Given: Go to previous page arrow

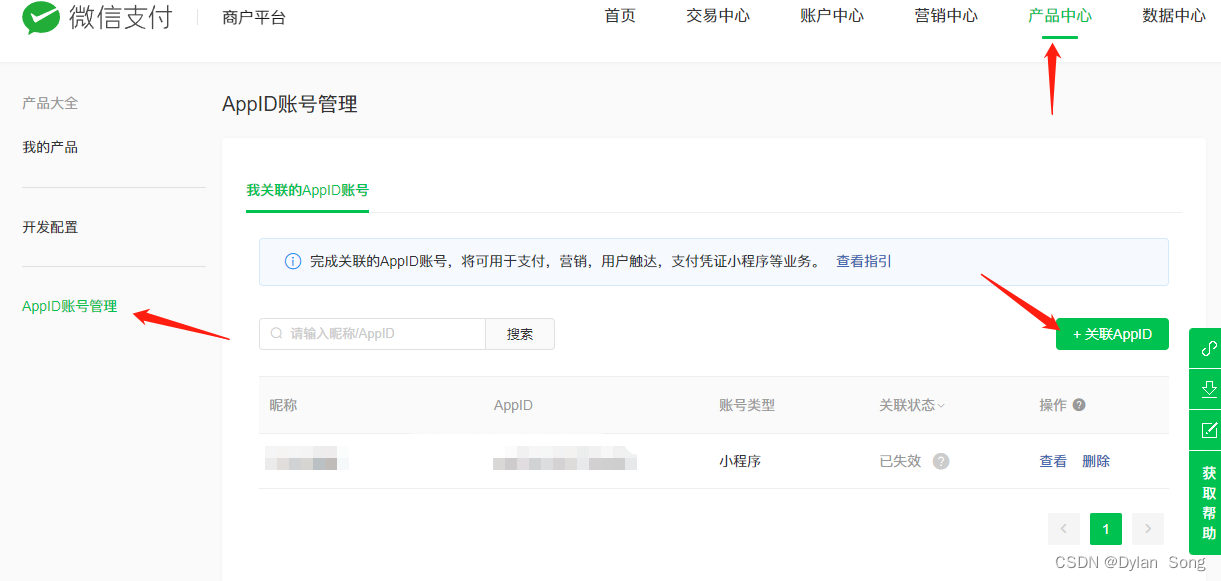Looking at the screenshot, I should (x=1064, y=529).
